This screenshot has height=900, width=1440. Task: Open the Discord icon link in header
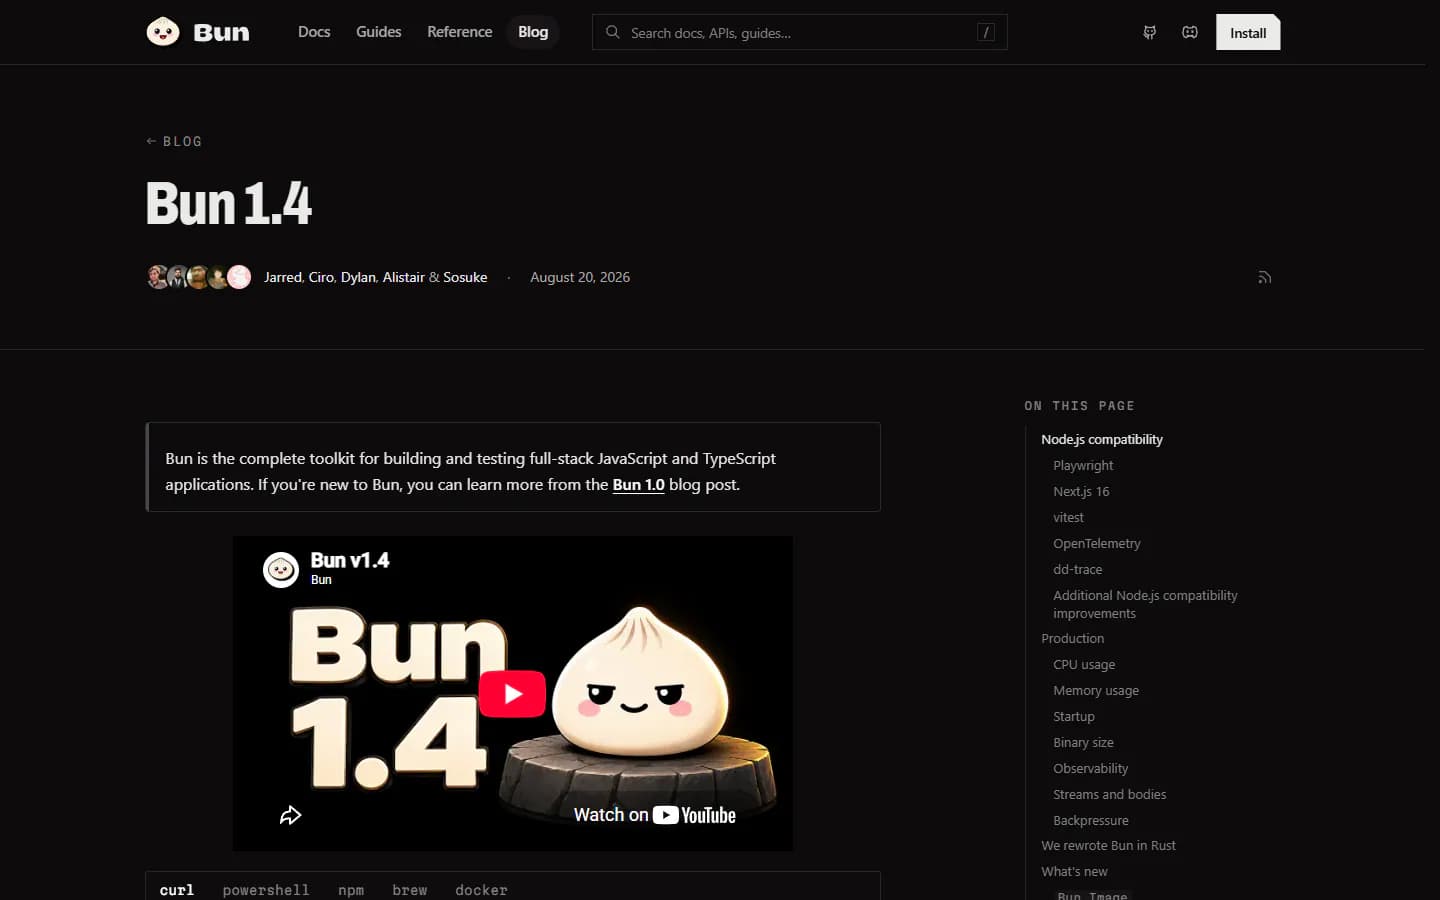coord(1190,33)
